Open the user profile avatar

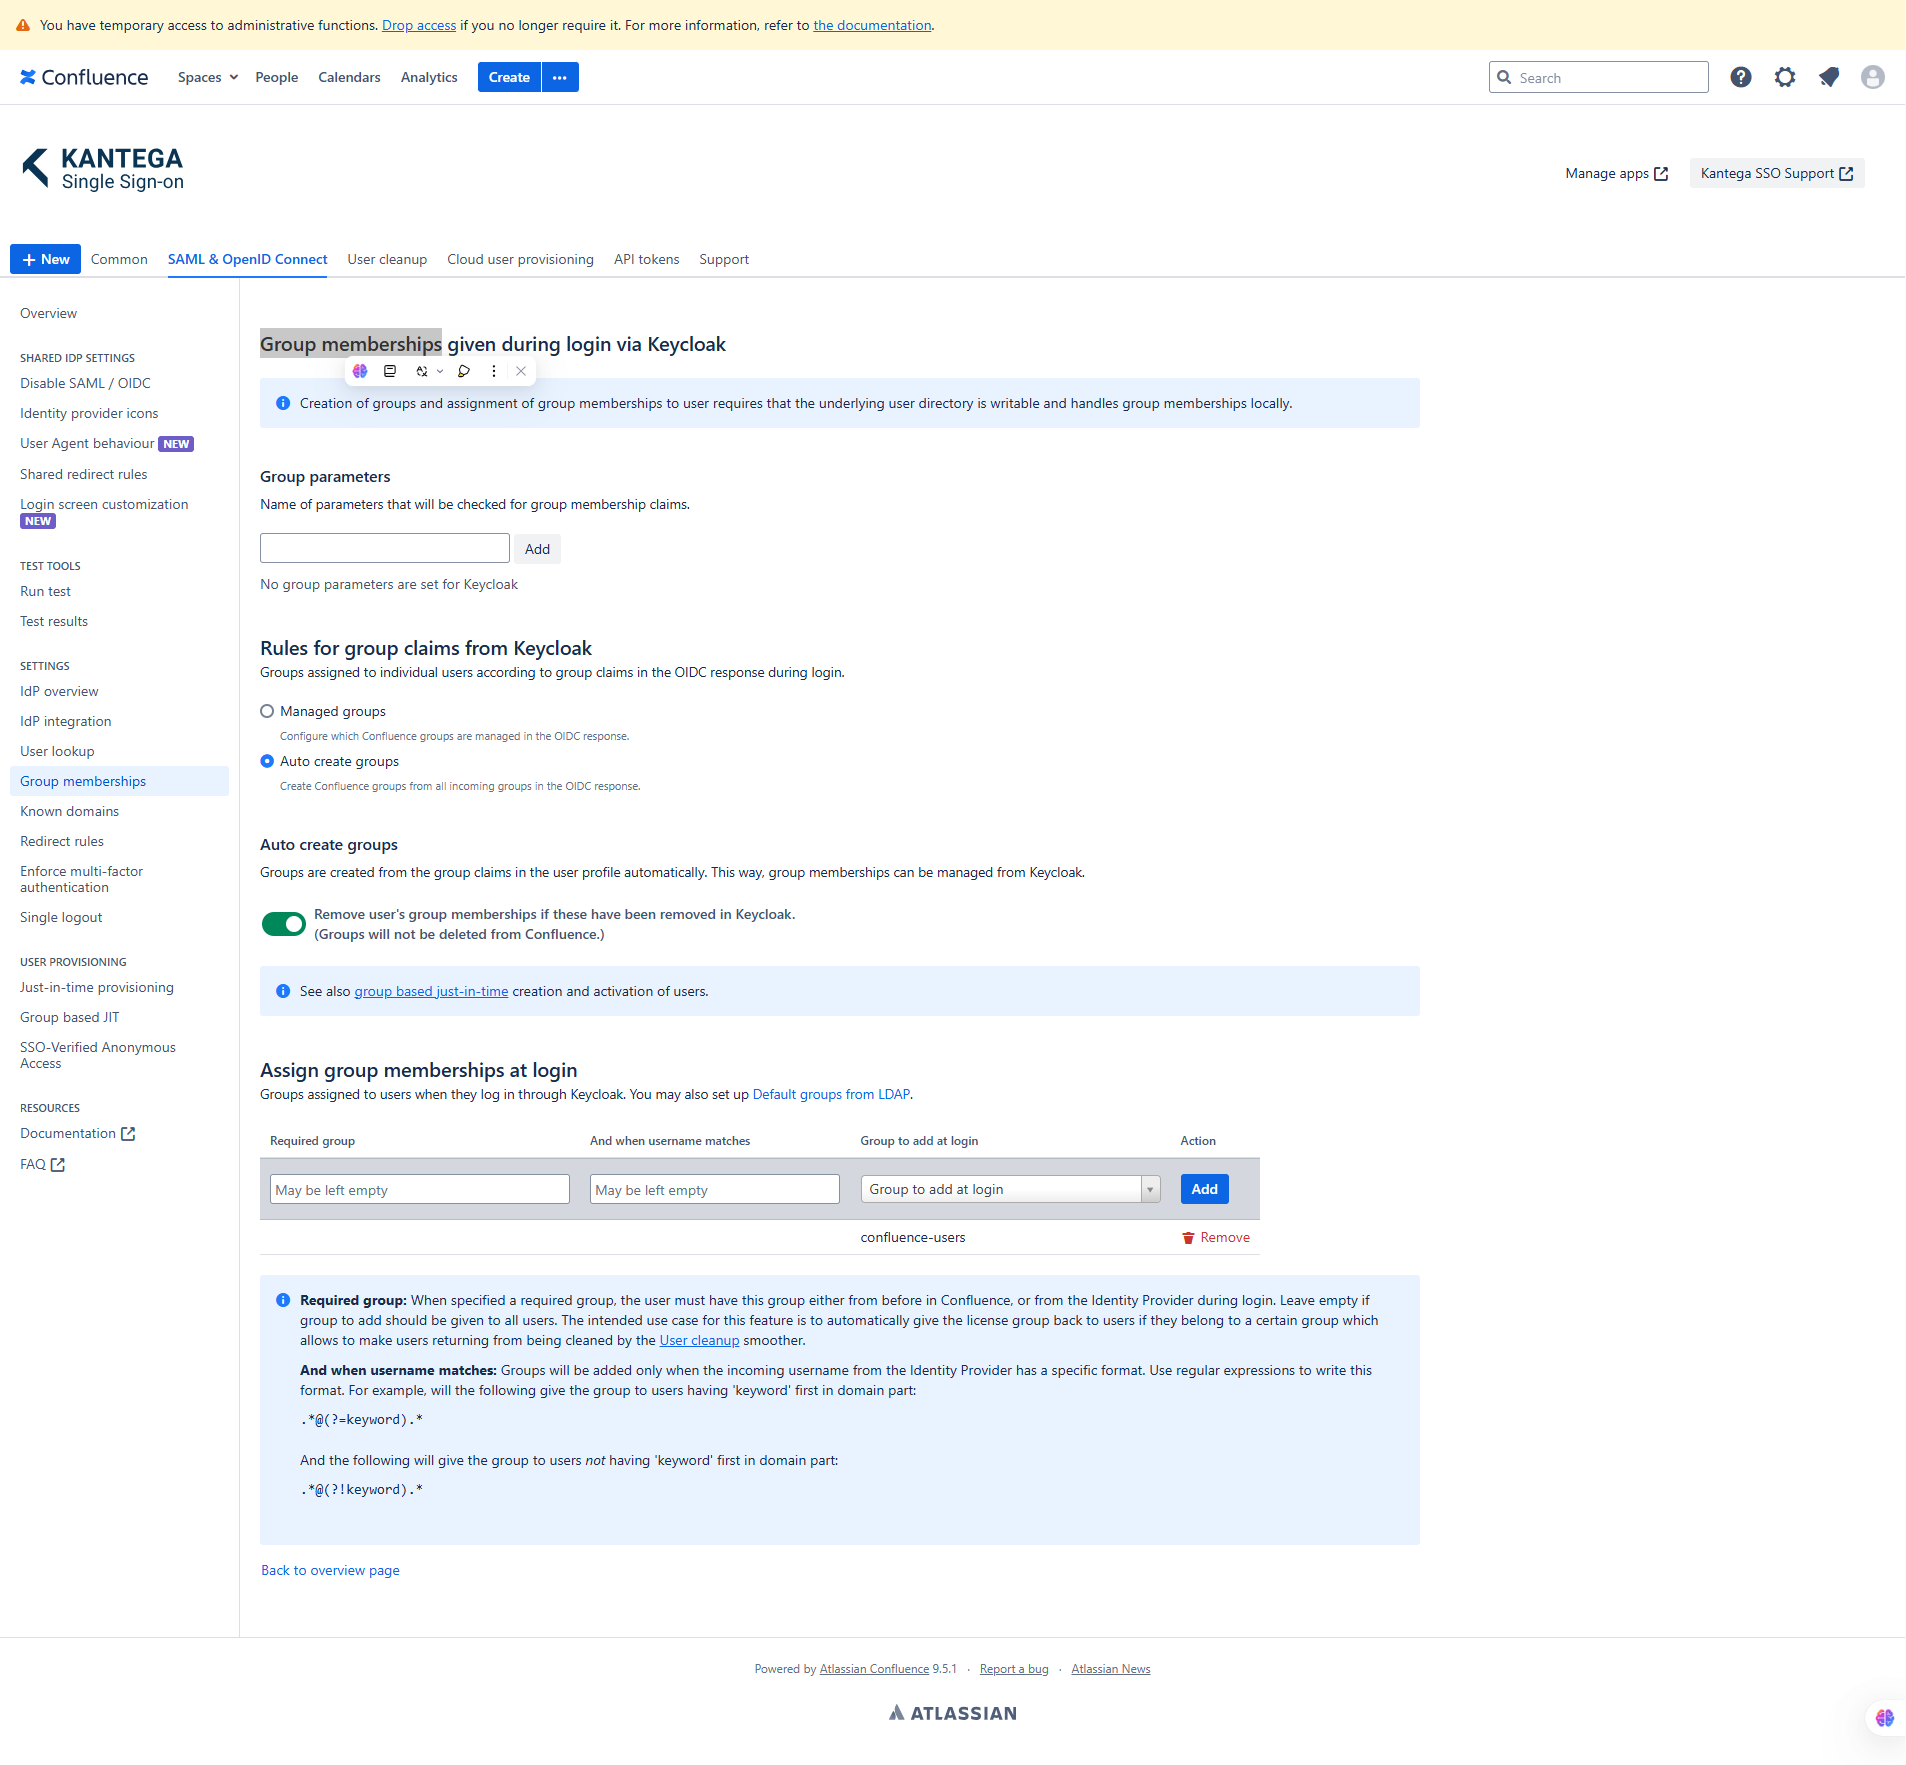[1872, 77]
